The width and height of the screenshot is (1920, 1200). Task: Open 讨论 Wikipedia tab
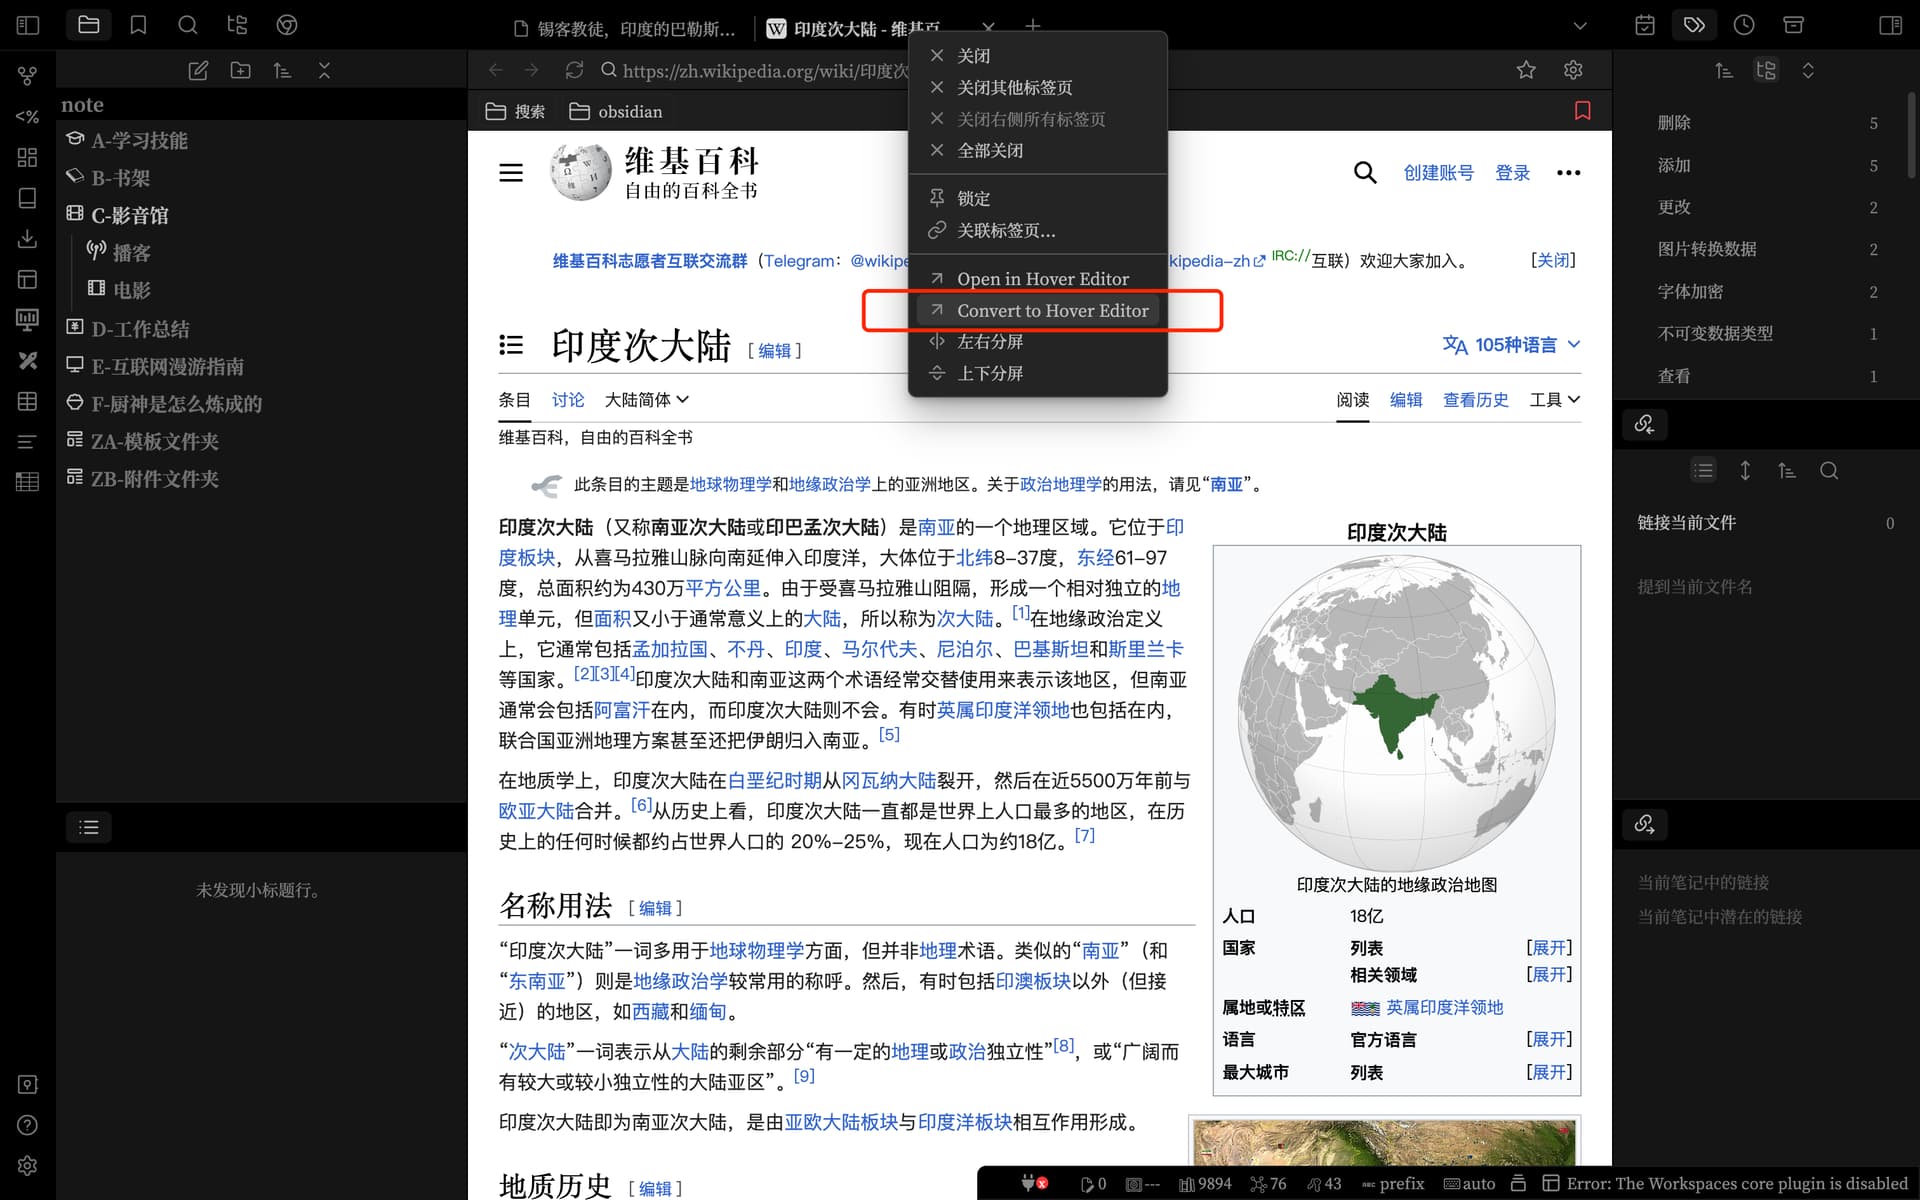(568, 400)
